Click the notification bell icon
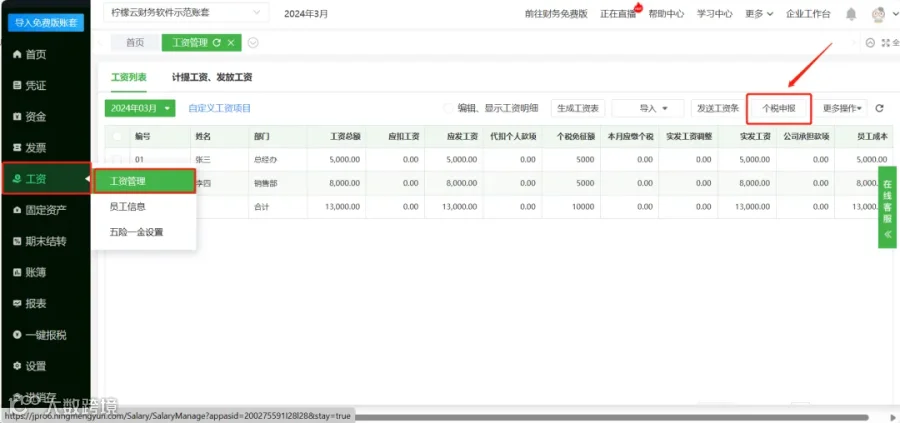This screenshot has width=900, height=423. [851, 14]
